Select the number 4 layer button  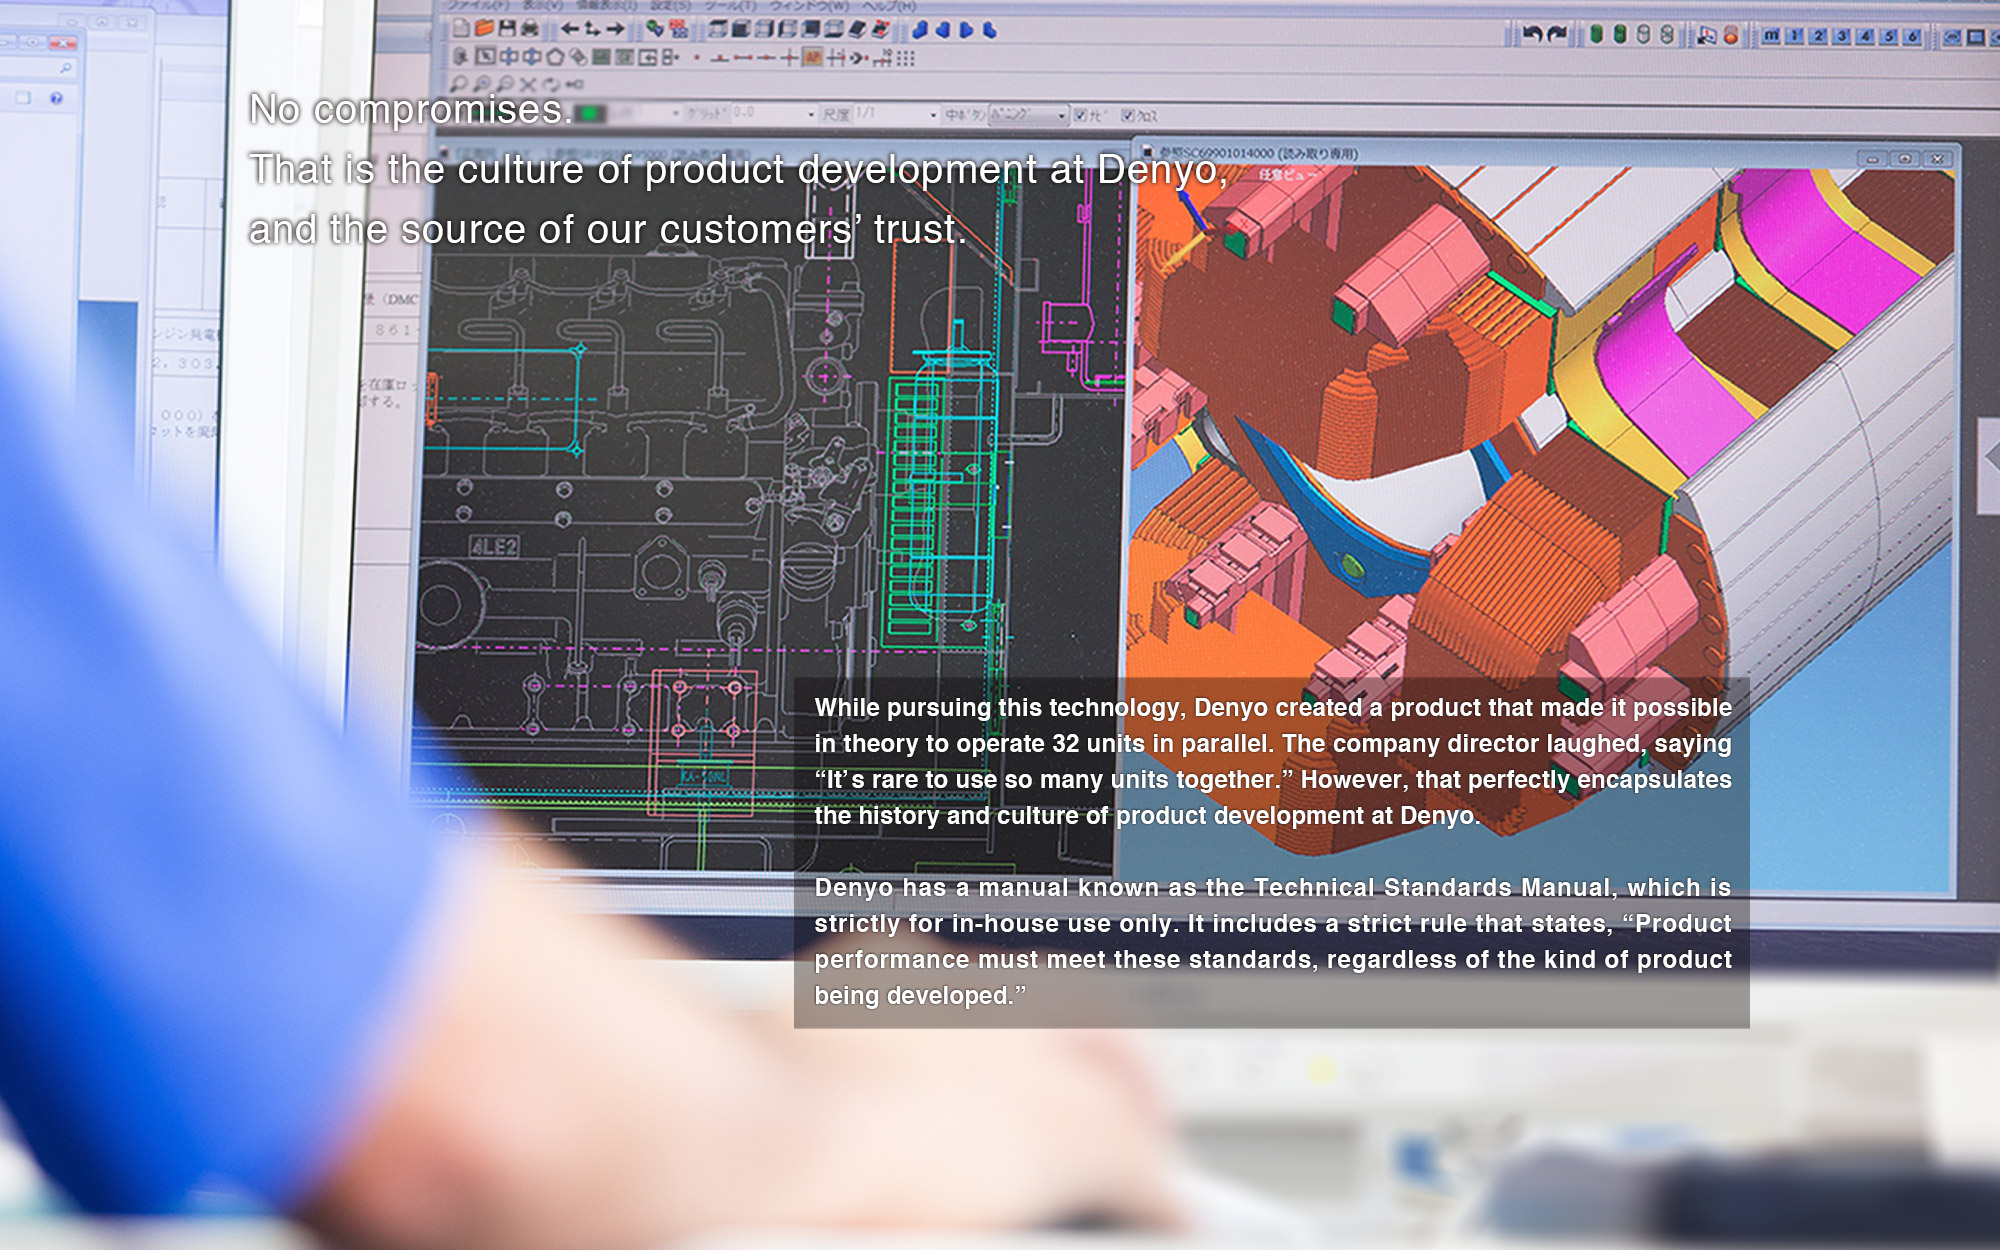click(1865, 36)
